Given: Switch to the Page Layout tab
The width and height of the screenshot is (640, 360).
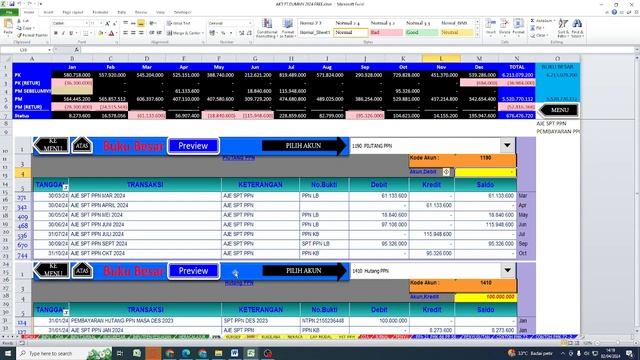Looking at the screenshot, I should [x=73, y=13].
